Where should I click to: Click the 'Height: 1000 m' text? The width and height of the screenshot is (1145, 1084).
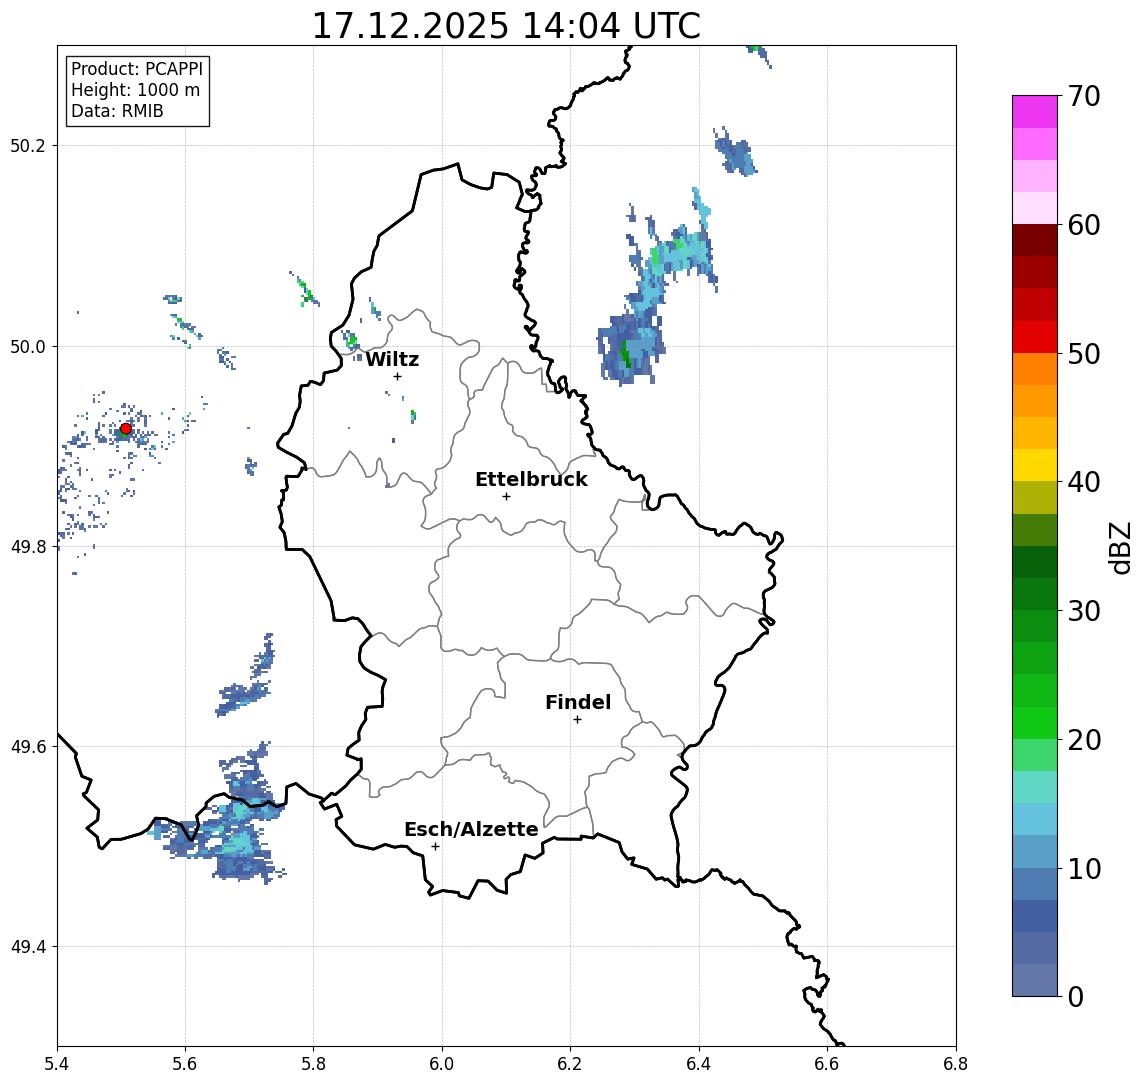click(x=135, y=90)
